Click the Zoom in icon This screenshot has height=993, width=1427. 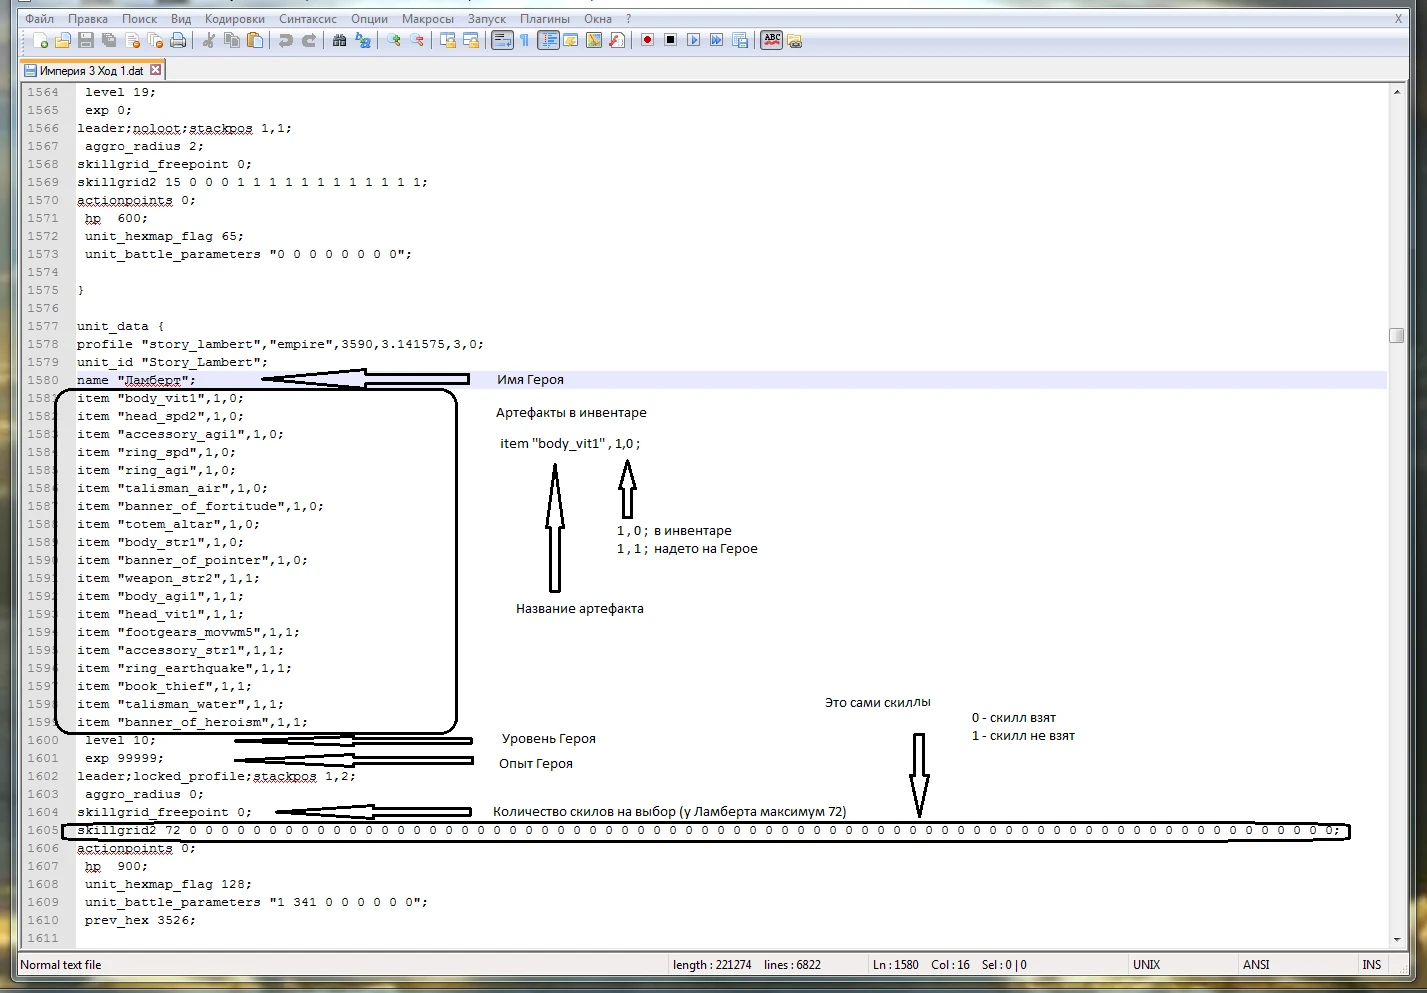click(394, 41)
